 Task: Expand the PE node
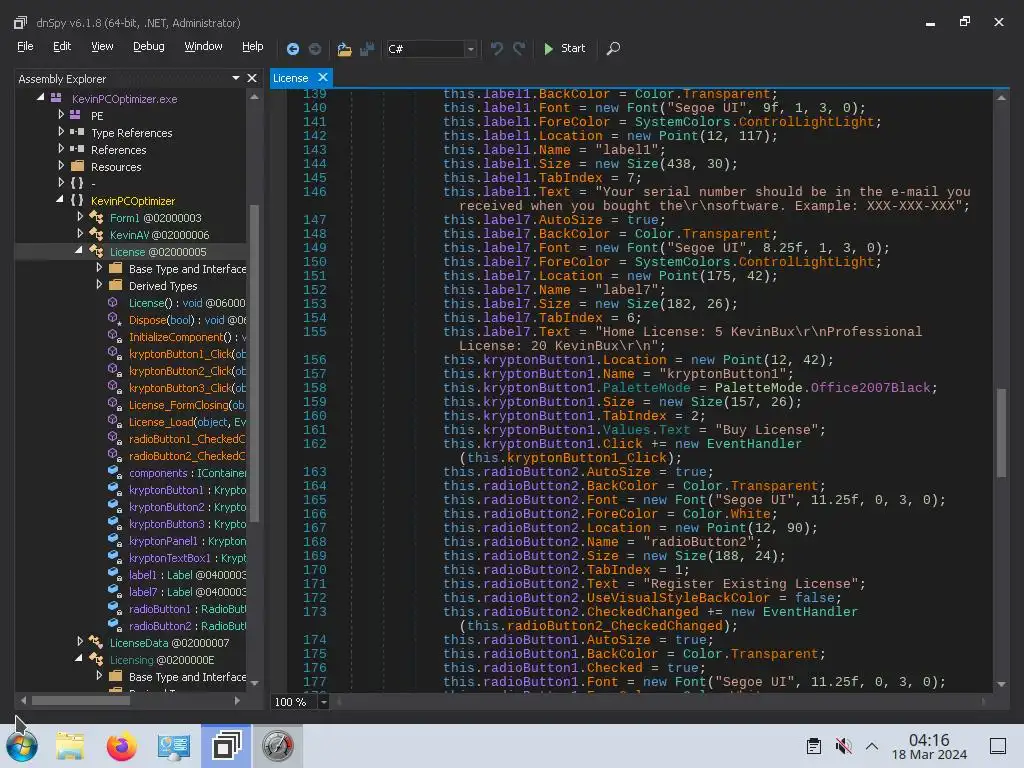pos(61,114)
